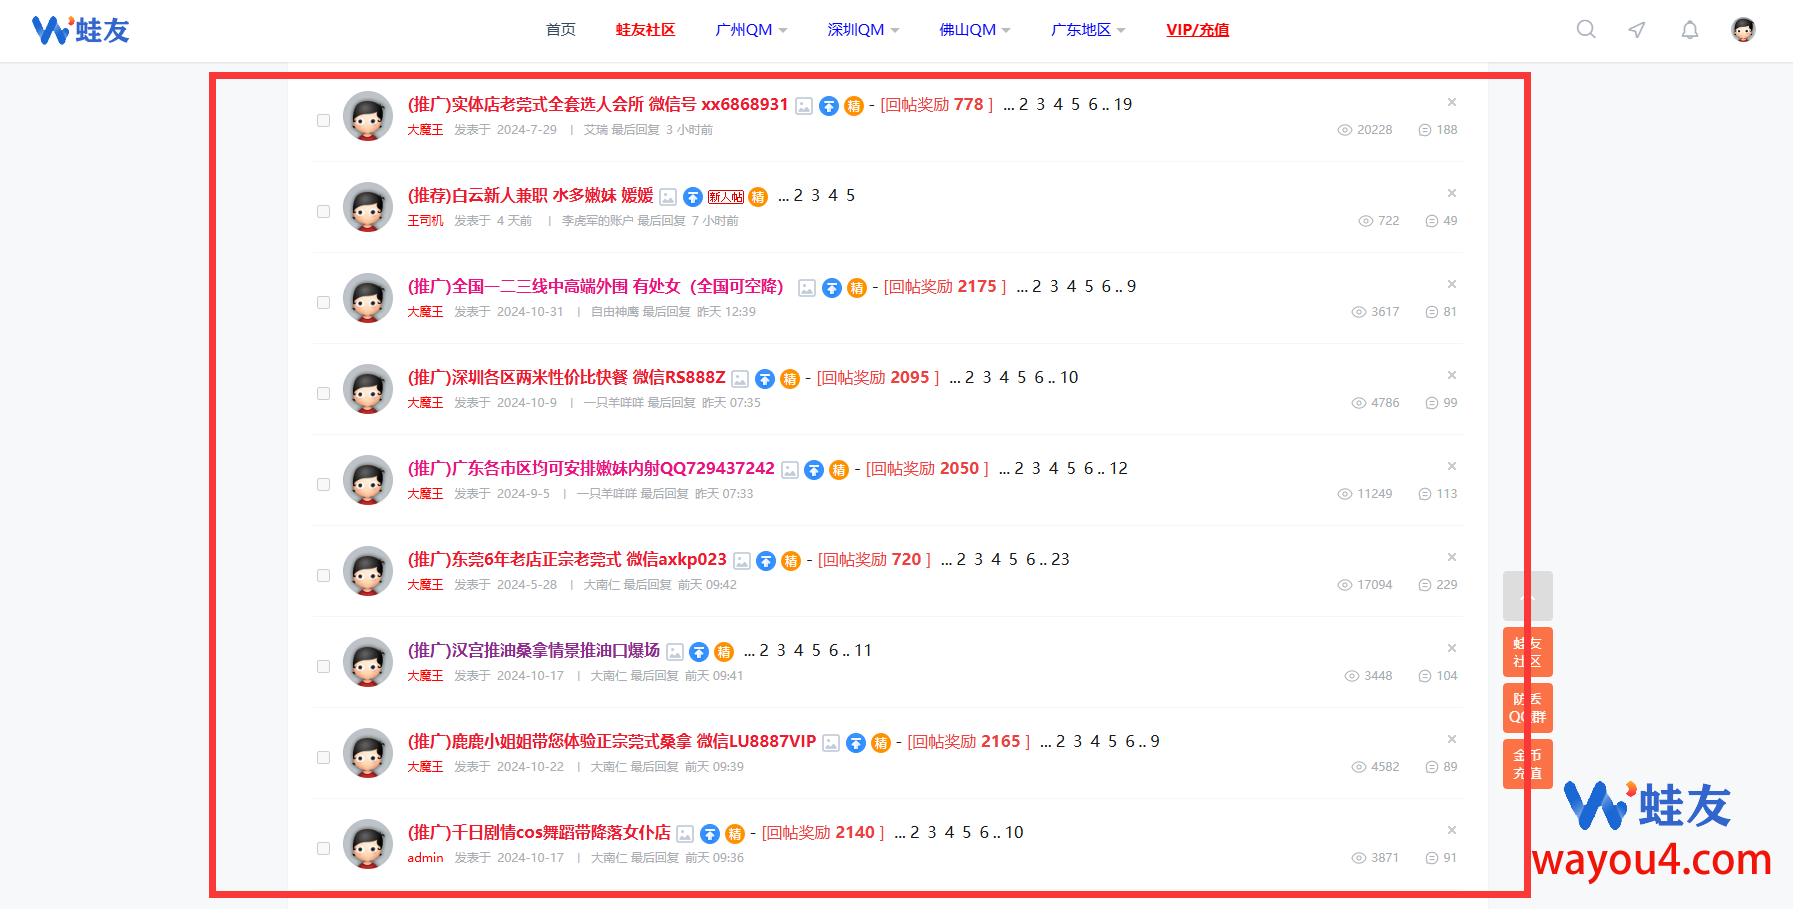Click the 蛙友 logo in the header
Screen dimensions: 1793x909
(81, 30)
